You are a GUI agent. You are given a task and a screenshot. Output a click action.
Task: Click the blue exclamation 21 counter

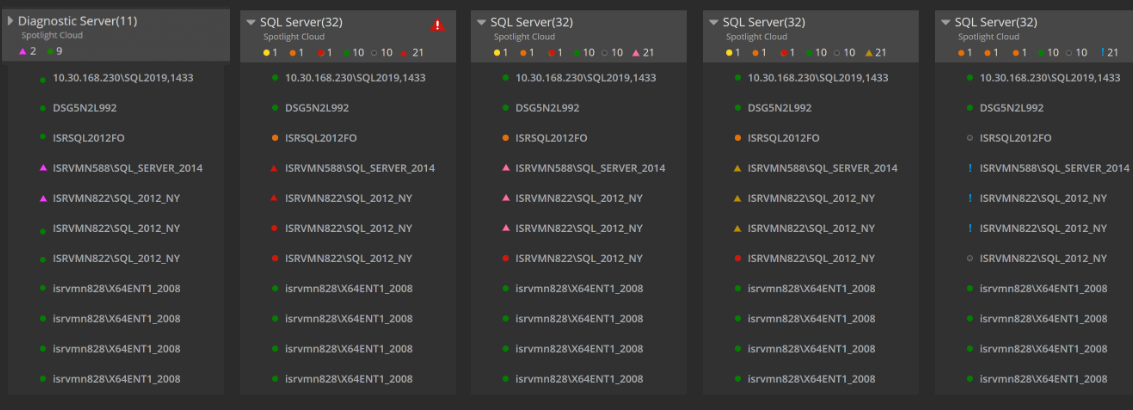pos(1109,53)
